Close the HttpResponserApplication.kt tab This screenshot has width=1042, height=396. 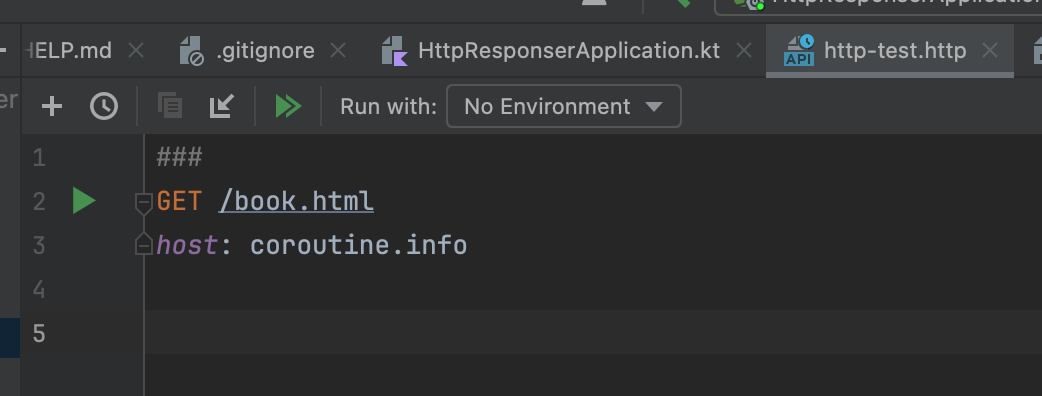pyautogui.click(x=744, y=50)
